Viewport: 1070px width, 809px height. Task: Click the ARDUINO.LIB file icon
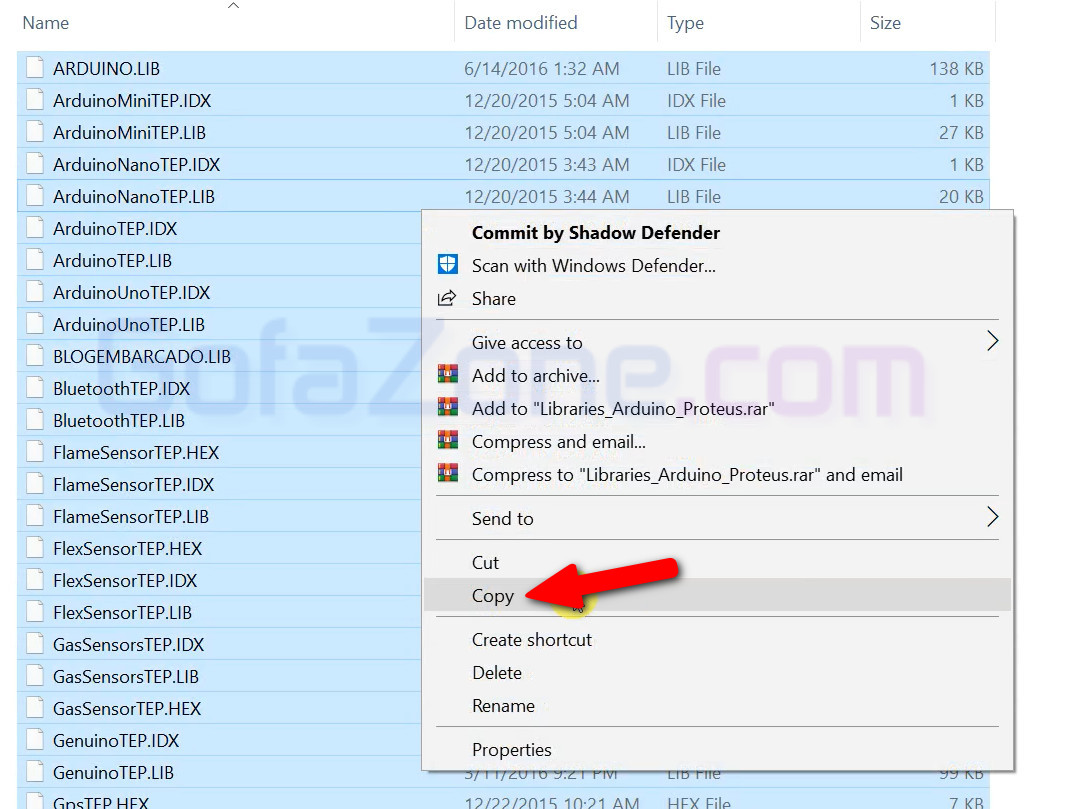[x=36, y=69]
